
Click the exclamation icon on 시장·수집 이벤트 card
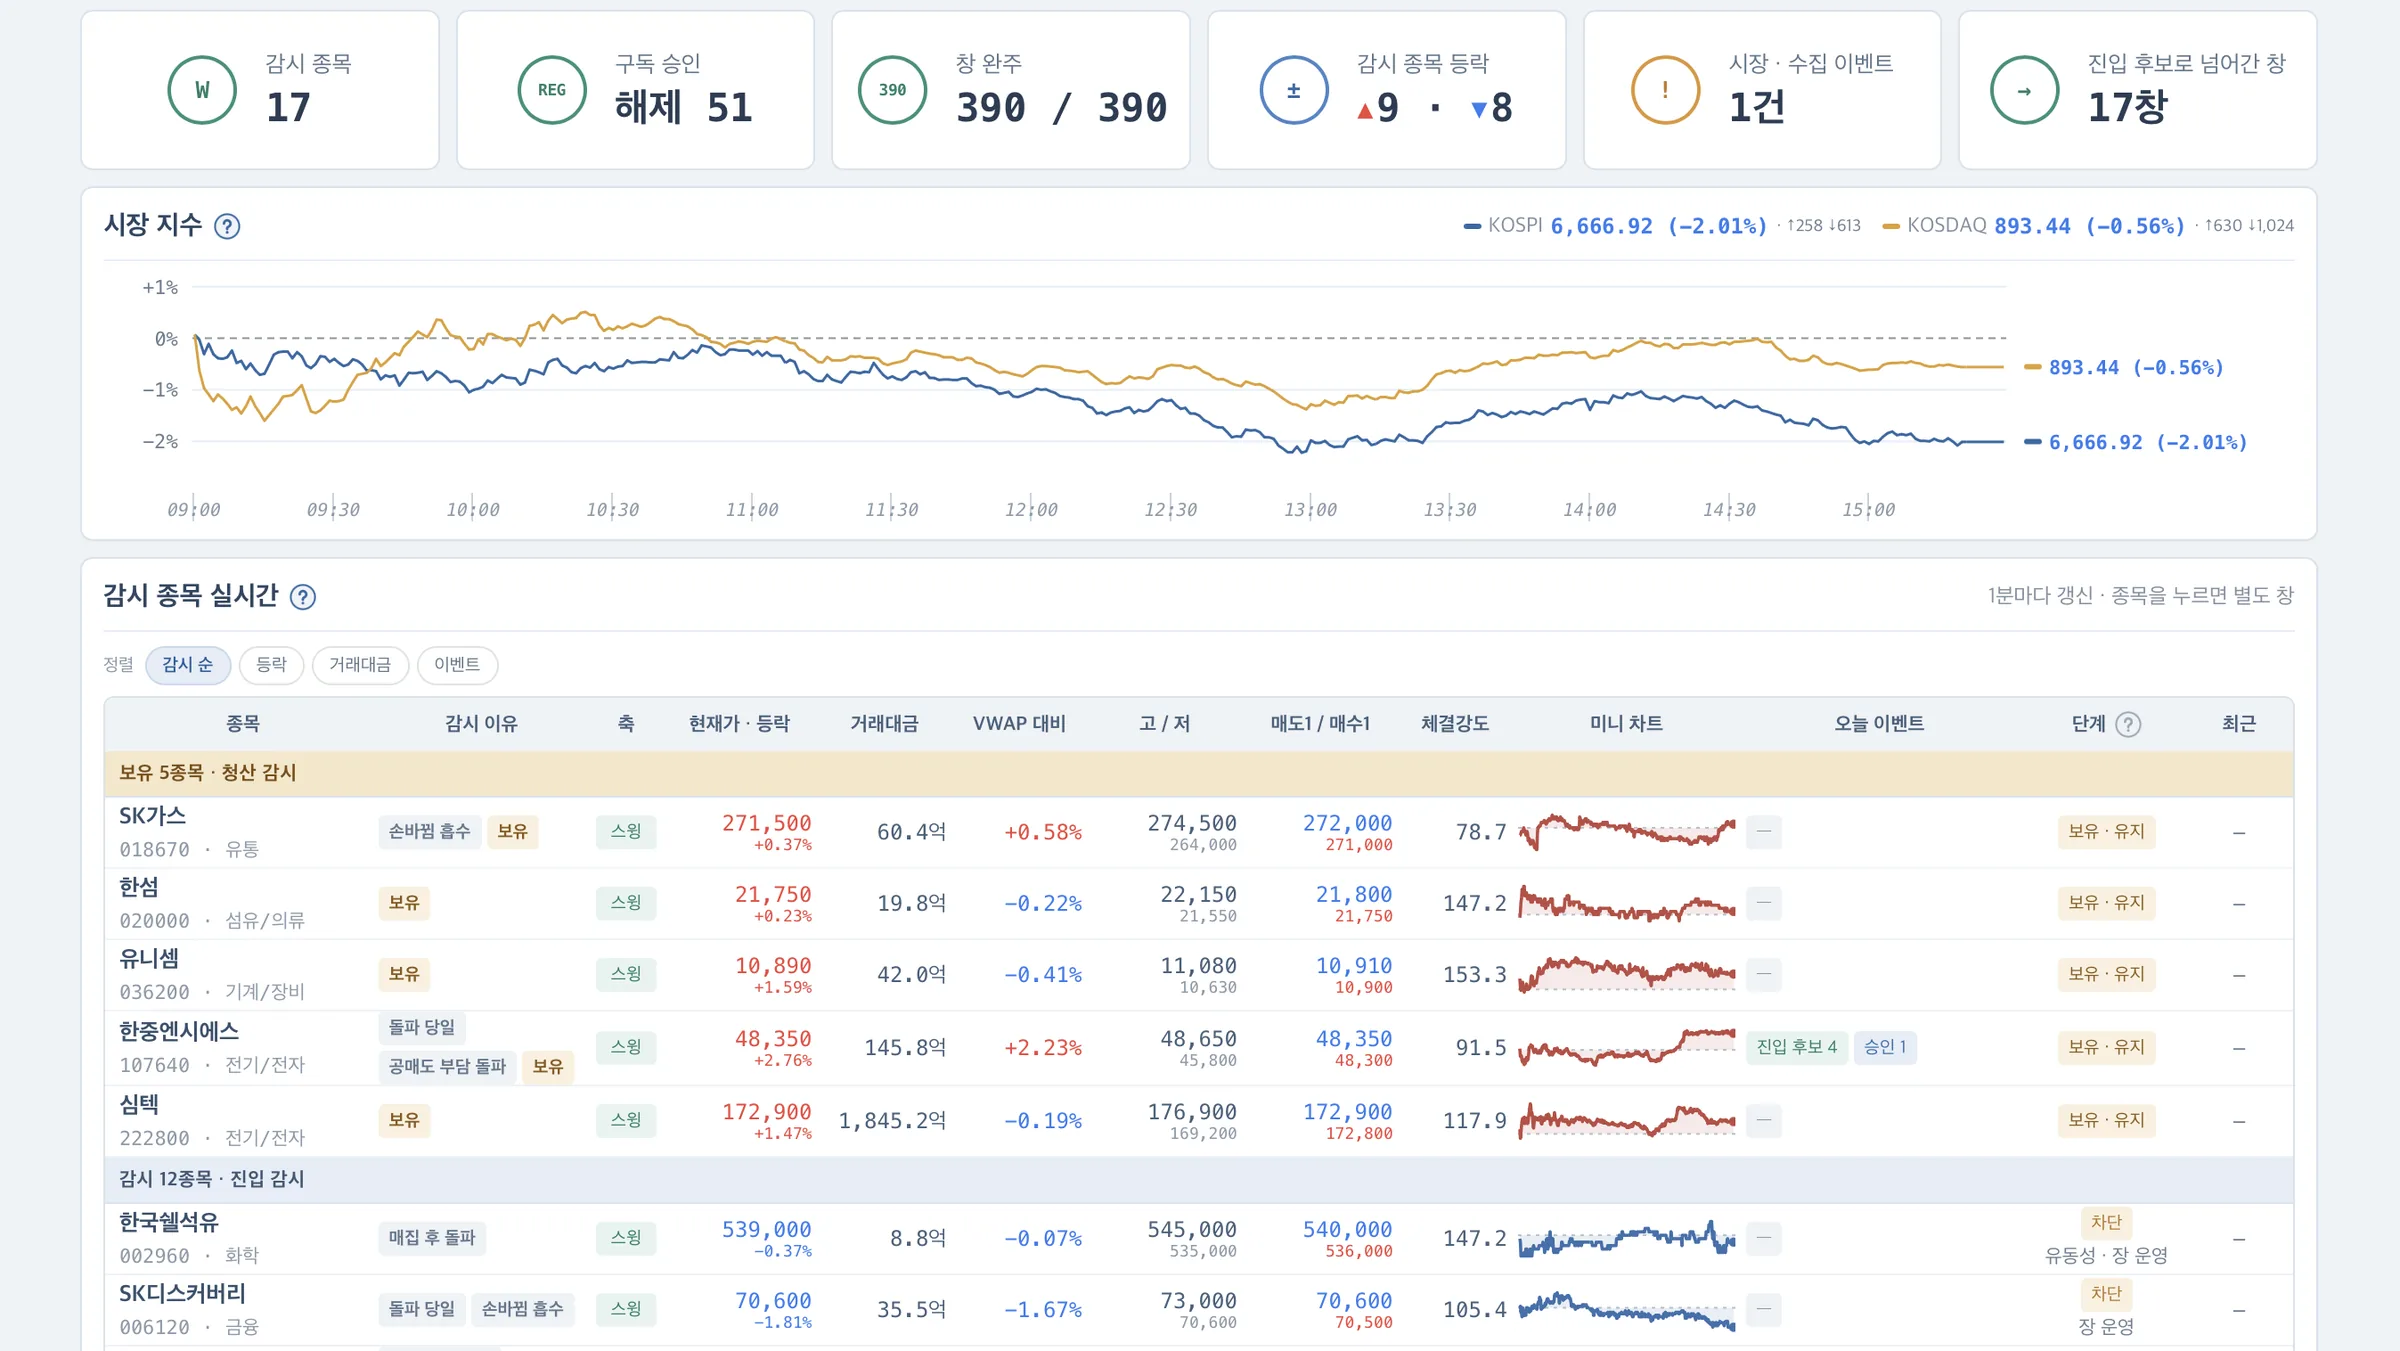(1665, 90)
